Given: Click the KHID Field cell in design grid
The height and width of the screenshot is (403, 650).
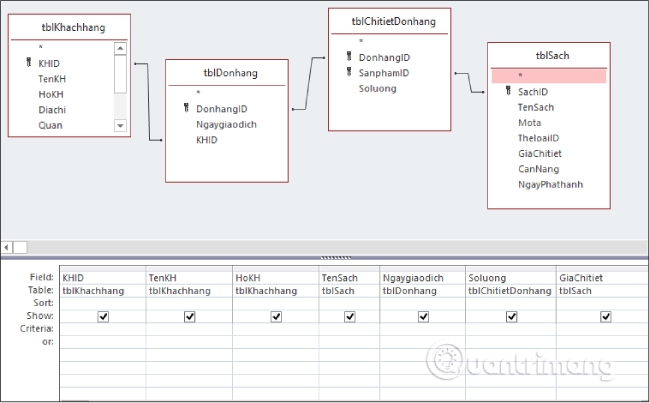Looking at the screenshot, I should (103, 278).
